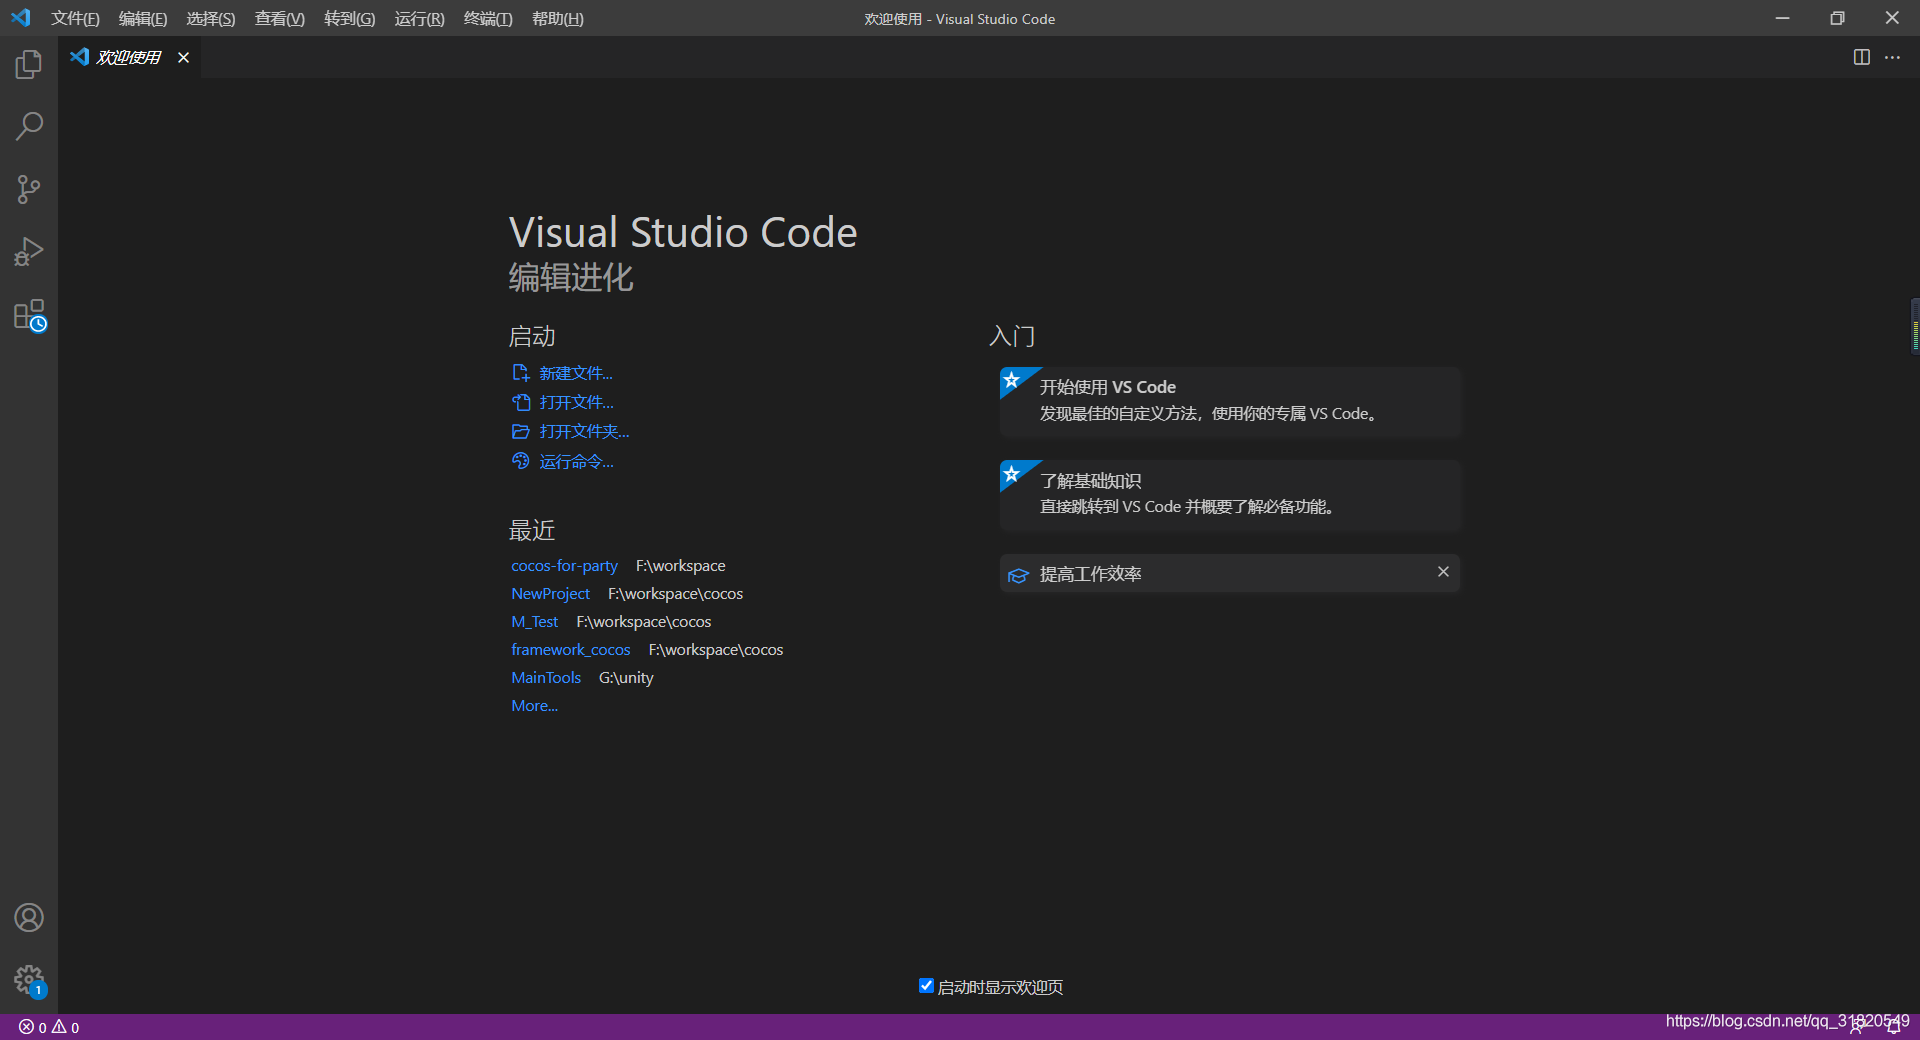Open the Run and Debug view
Viewport: 1920px width, 1040px height.
click(x=29, y=252)
